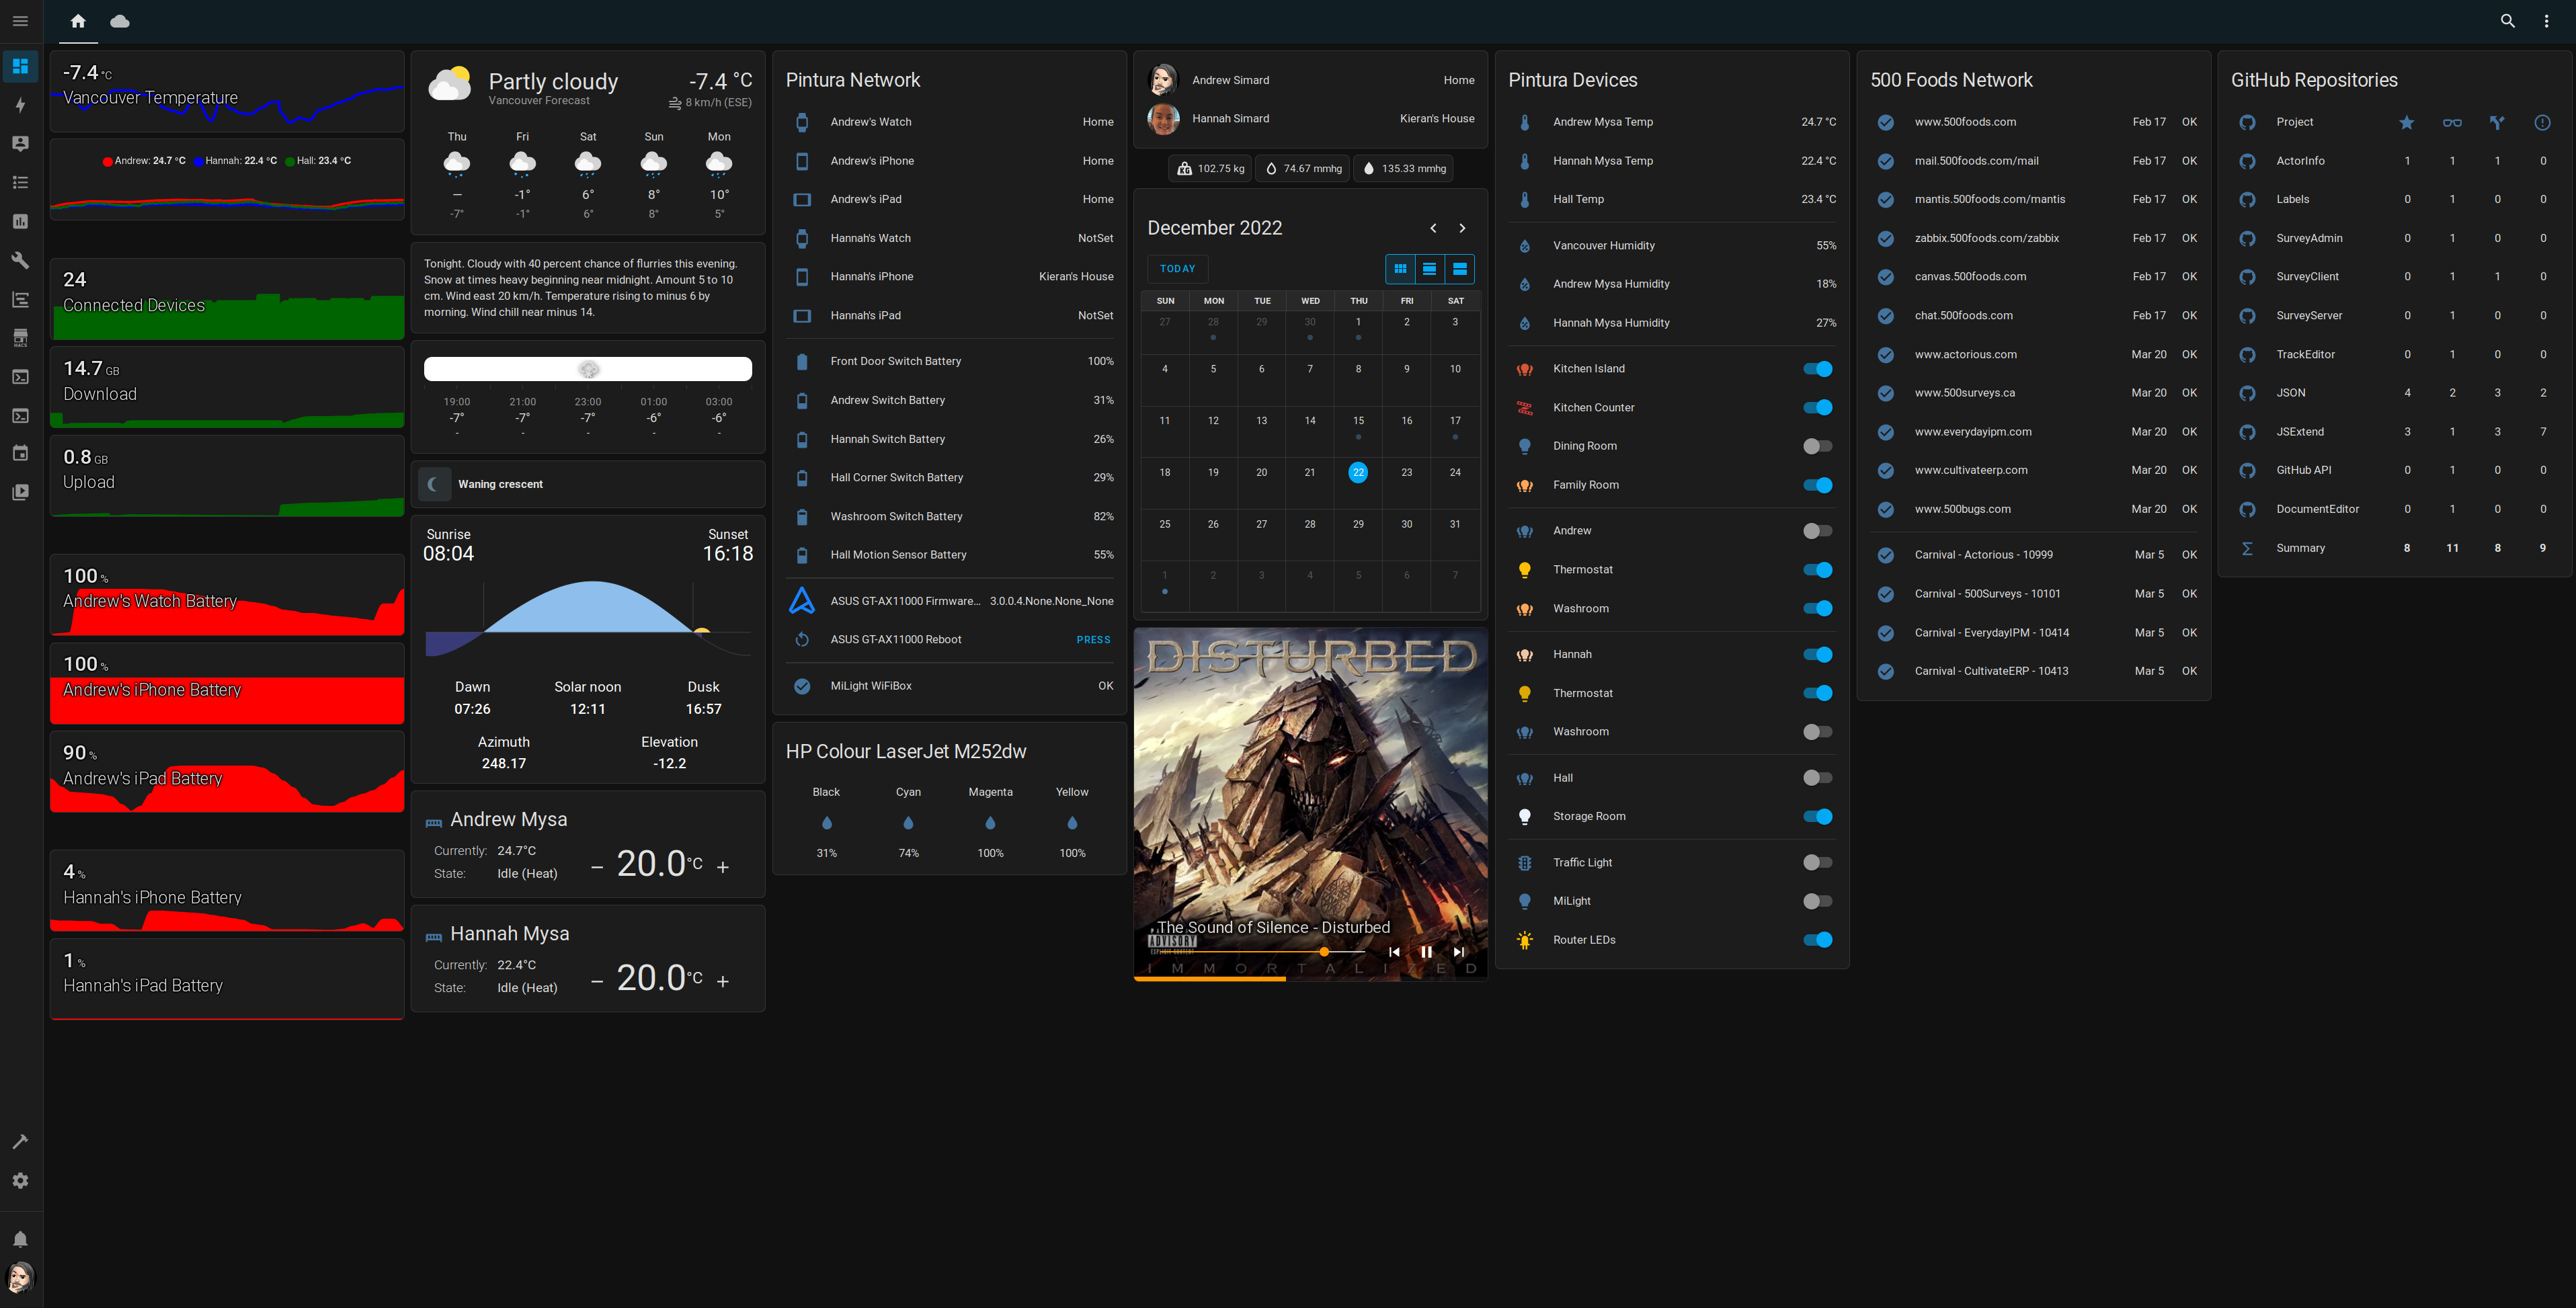Click the Waning crescent moon icon
The image size is (2576, 1308).
(433, 484)
